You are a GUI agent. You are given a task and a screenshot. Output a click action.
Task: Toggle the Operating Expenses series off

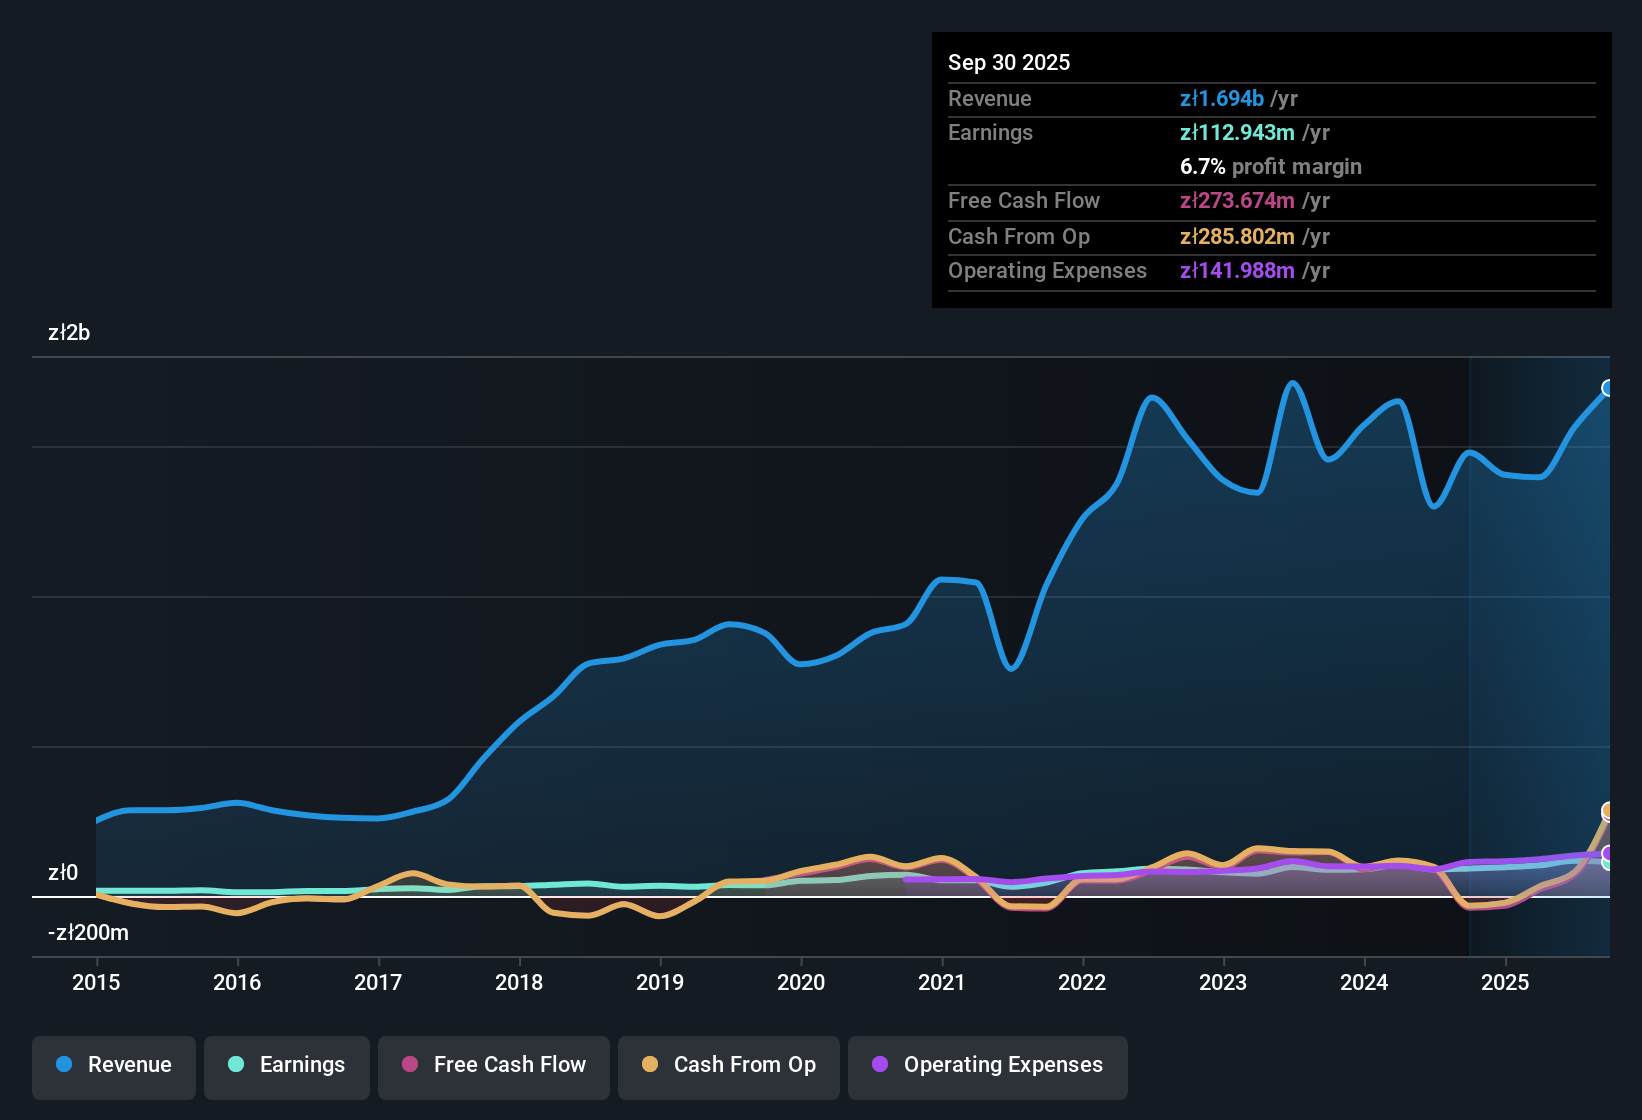987,1066
